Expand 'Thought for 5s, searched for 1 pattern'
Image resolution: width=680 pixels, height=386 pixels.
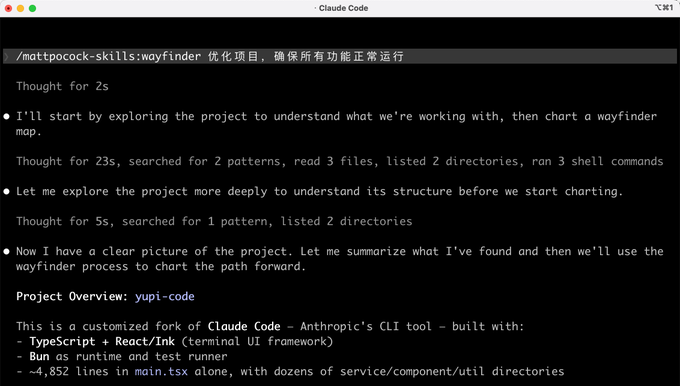[214, 221]
